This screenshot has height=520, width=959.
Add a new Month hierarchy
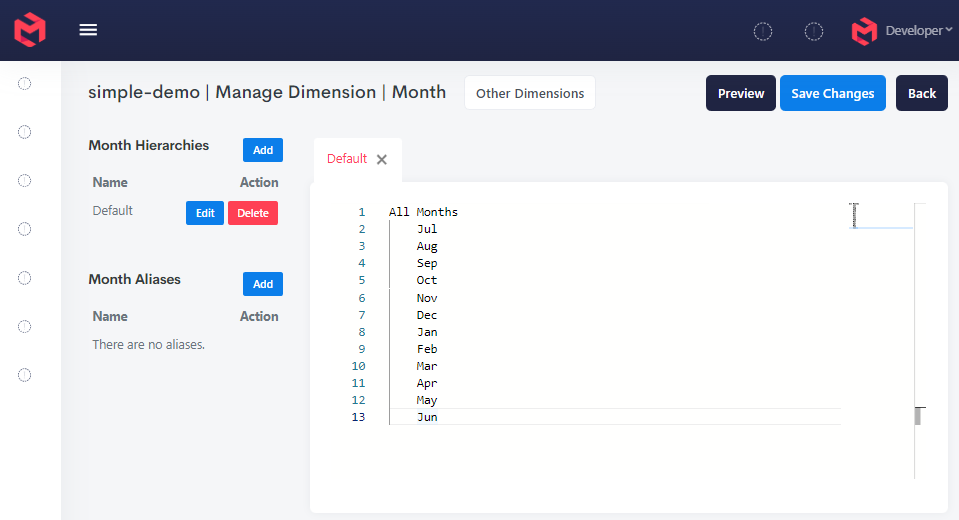(263, 150)
